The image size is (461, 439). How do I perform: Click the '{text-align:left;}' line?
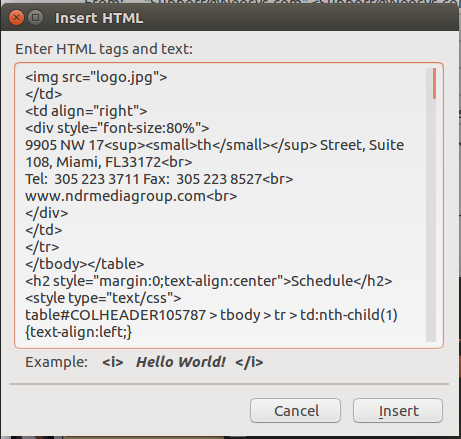(79, 332)
